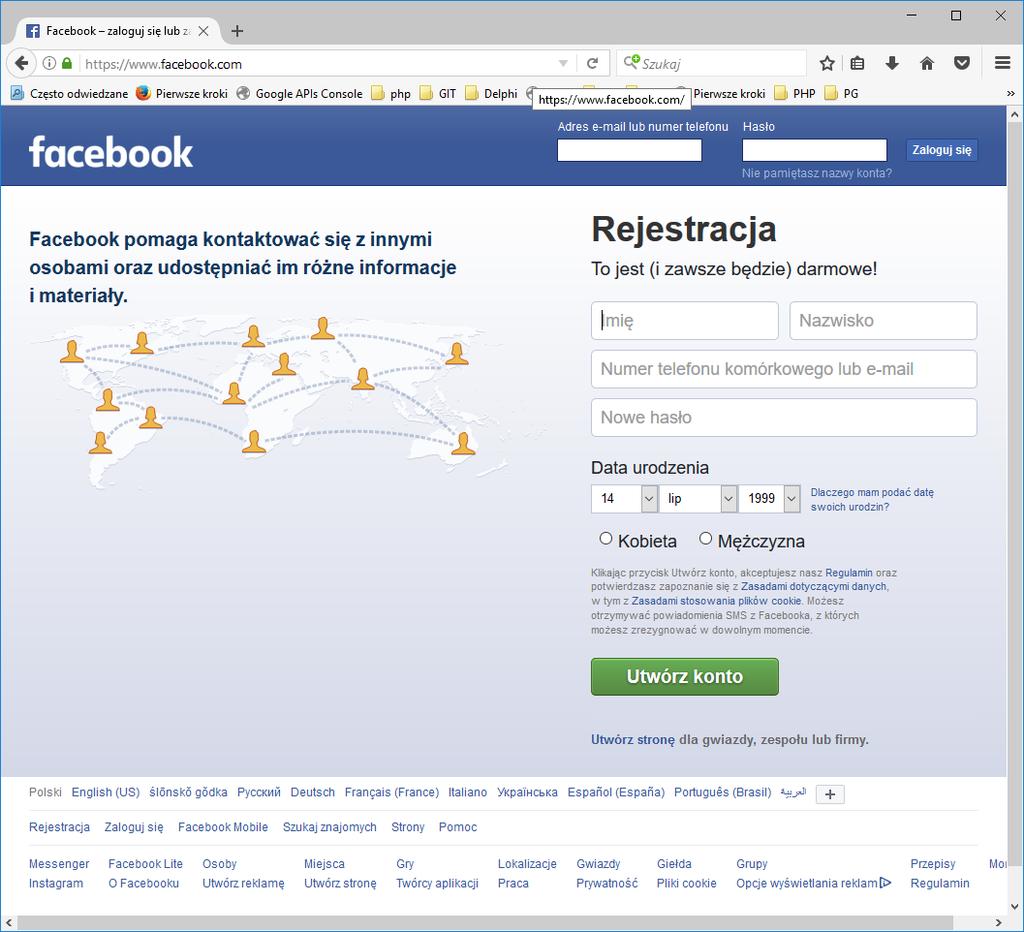Click horizontal scrollbar left arrow
1024x932 pixels.
(8, 924)
